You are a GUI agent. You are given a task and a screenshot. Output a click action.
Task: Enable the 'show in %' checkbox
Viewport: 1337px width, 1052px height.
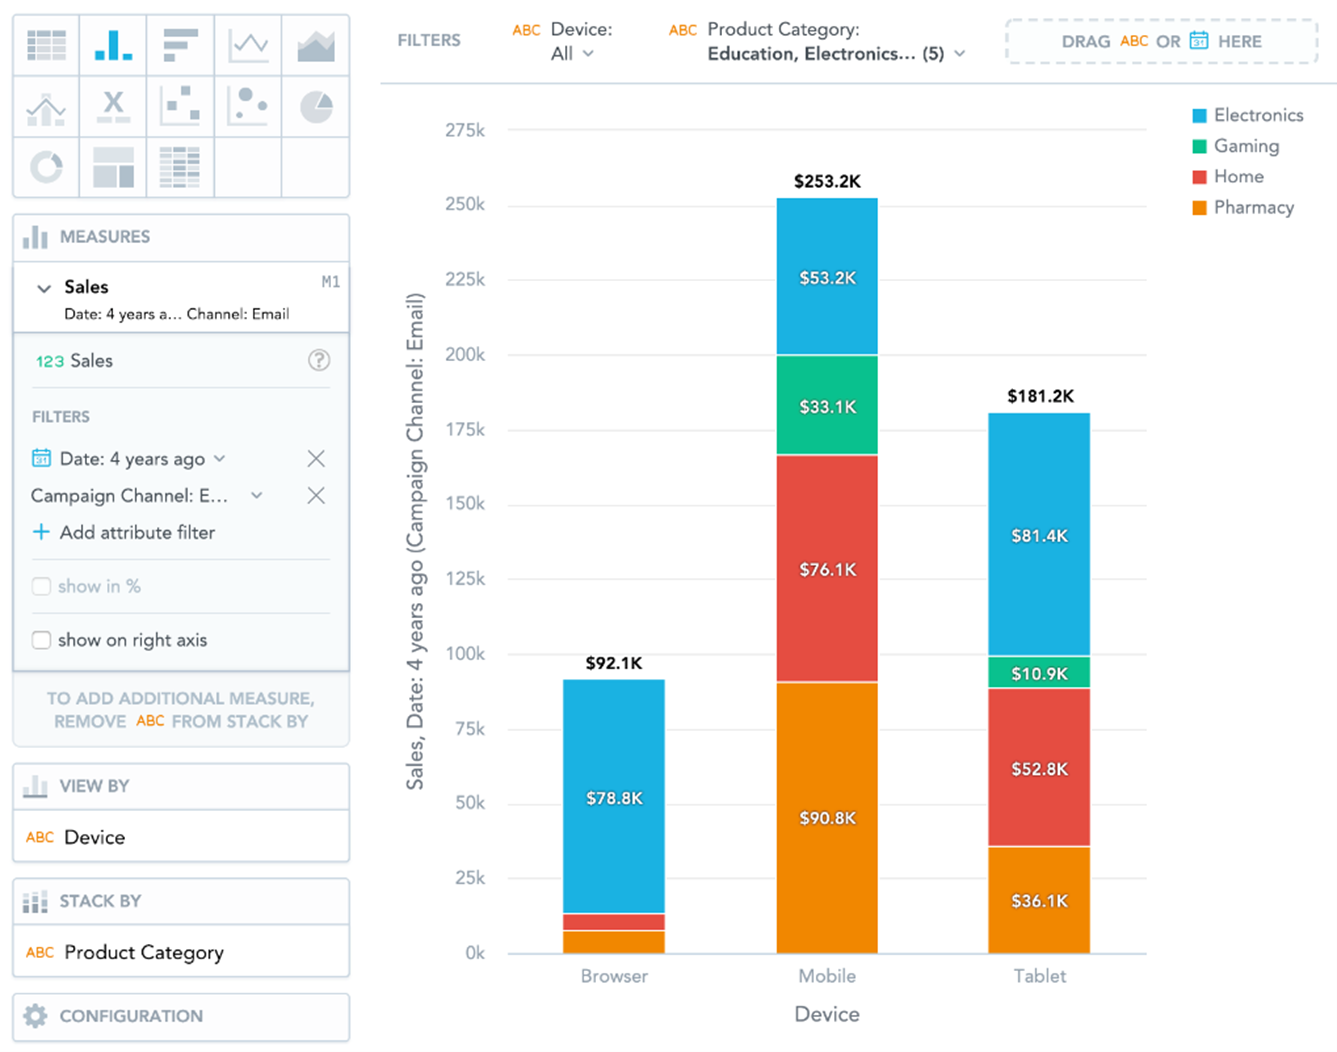coord(41,587)
